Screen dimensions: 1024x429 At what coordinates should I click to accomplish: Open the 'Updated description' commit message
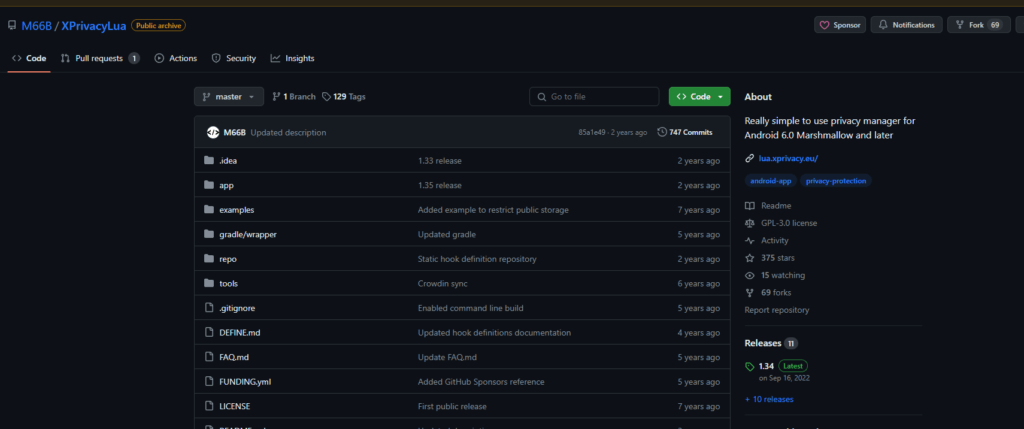[x=288, y=133]
